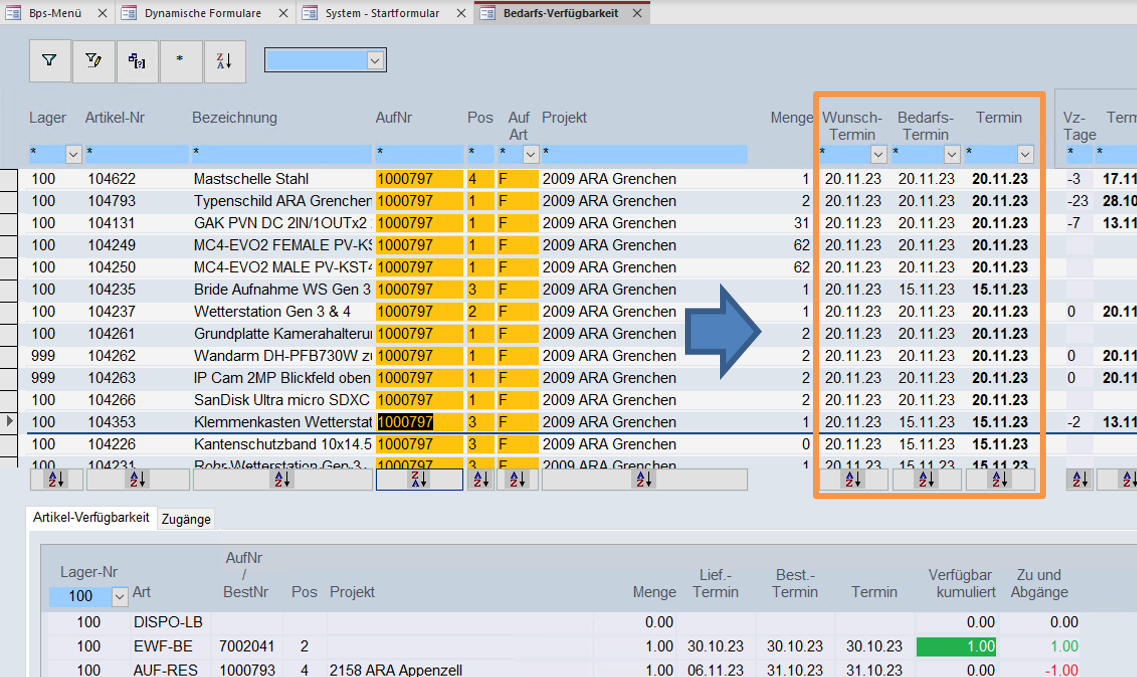Click the Bezeichnung filter input field
The height and width of the screenshot is (677, 1137).
281,154
